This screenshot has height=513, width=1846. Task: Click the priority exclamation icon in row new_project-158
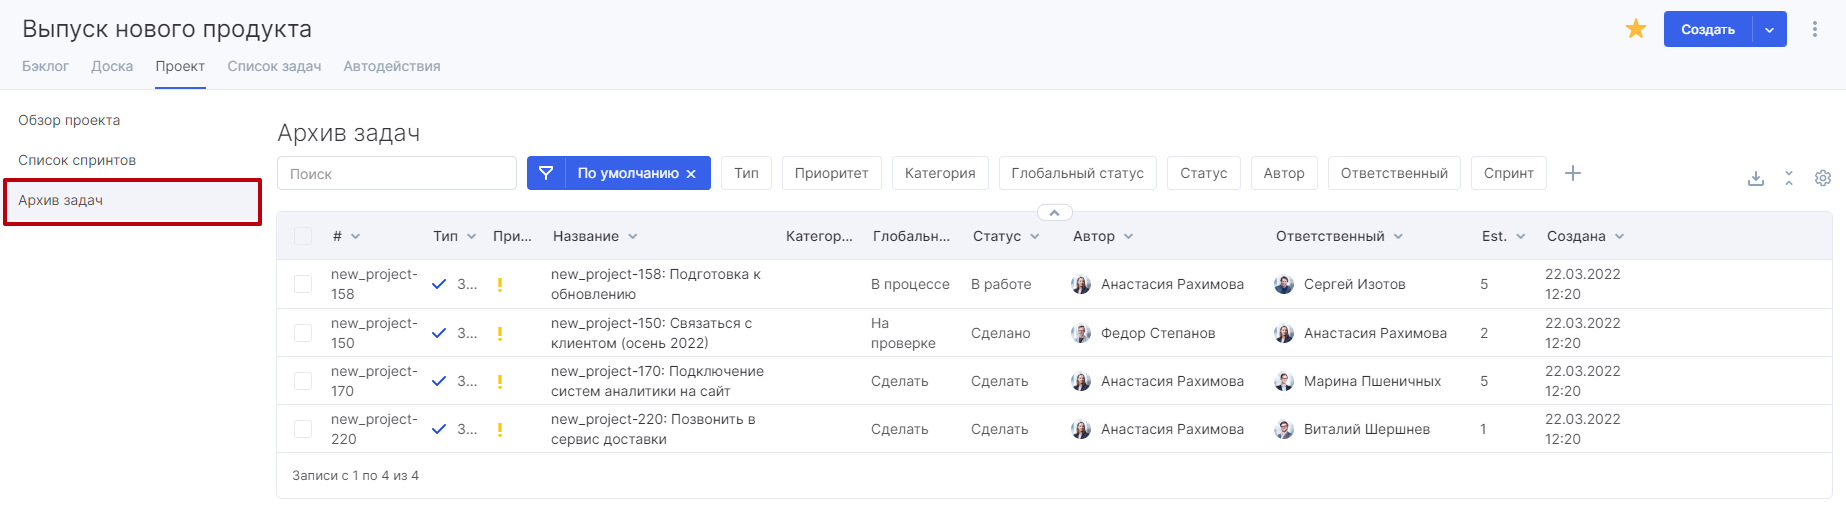tap(499, 284)
